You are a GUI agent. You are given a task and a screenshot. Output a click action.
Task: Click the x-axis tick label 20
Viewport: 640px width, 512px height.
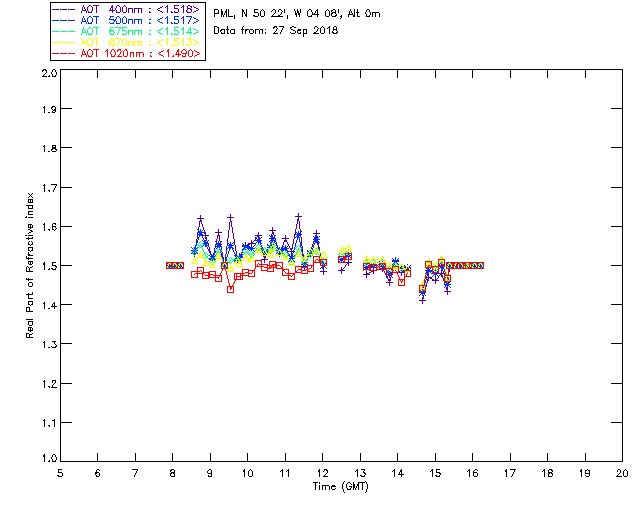622,473
